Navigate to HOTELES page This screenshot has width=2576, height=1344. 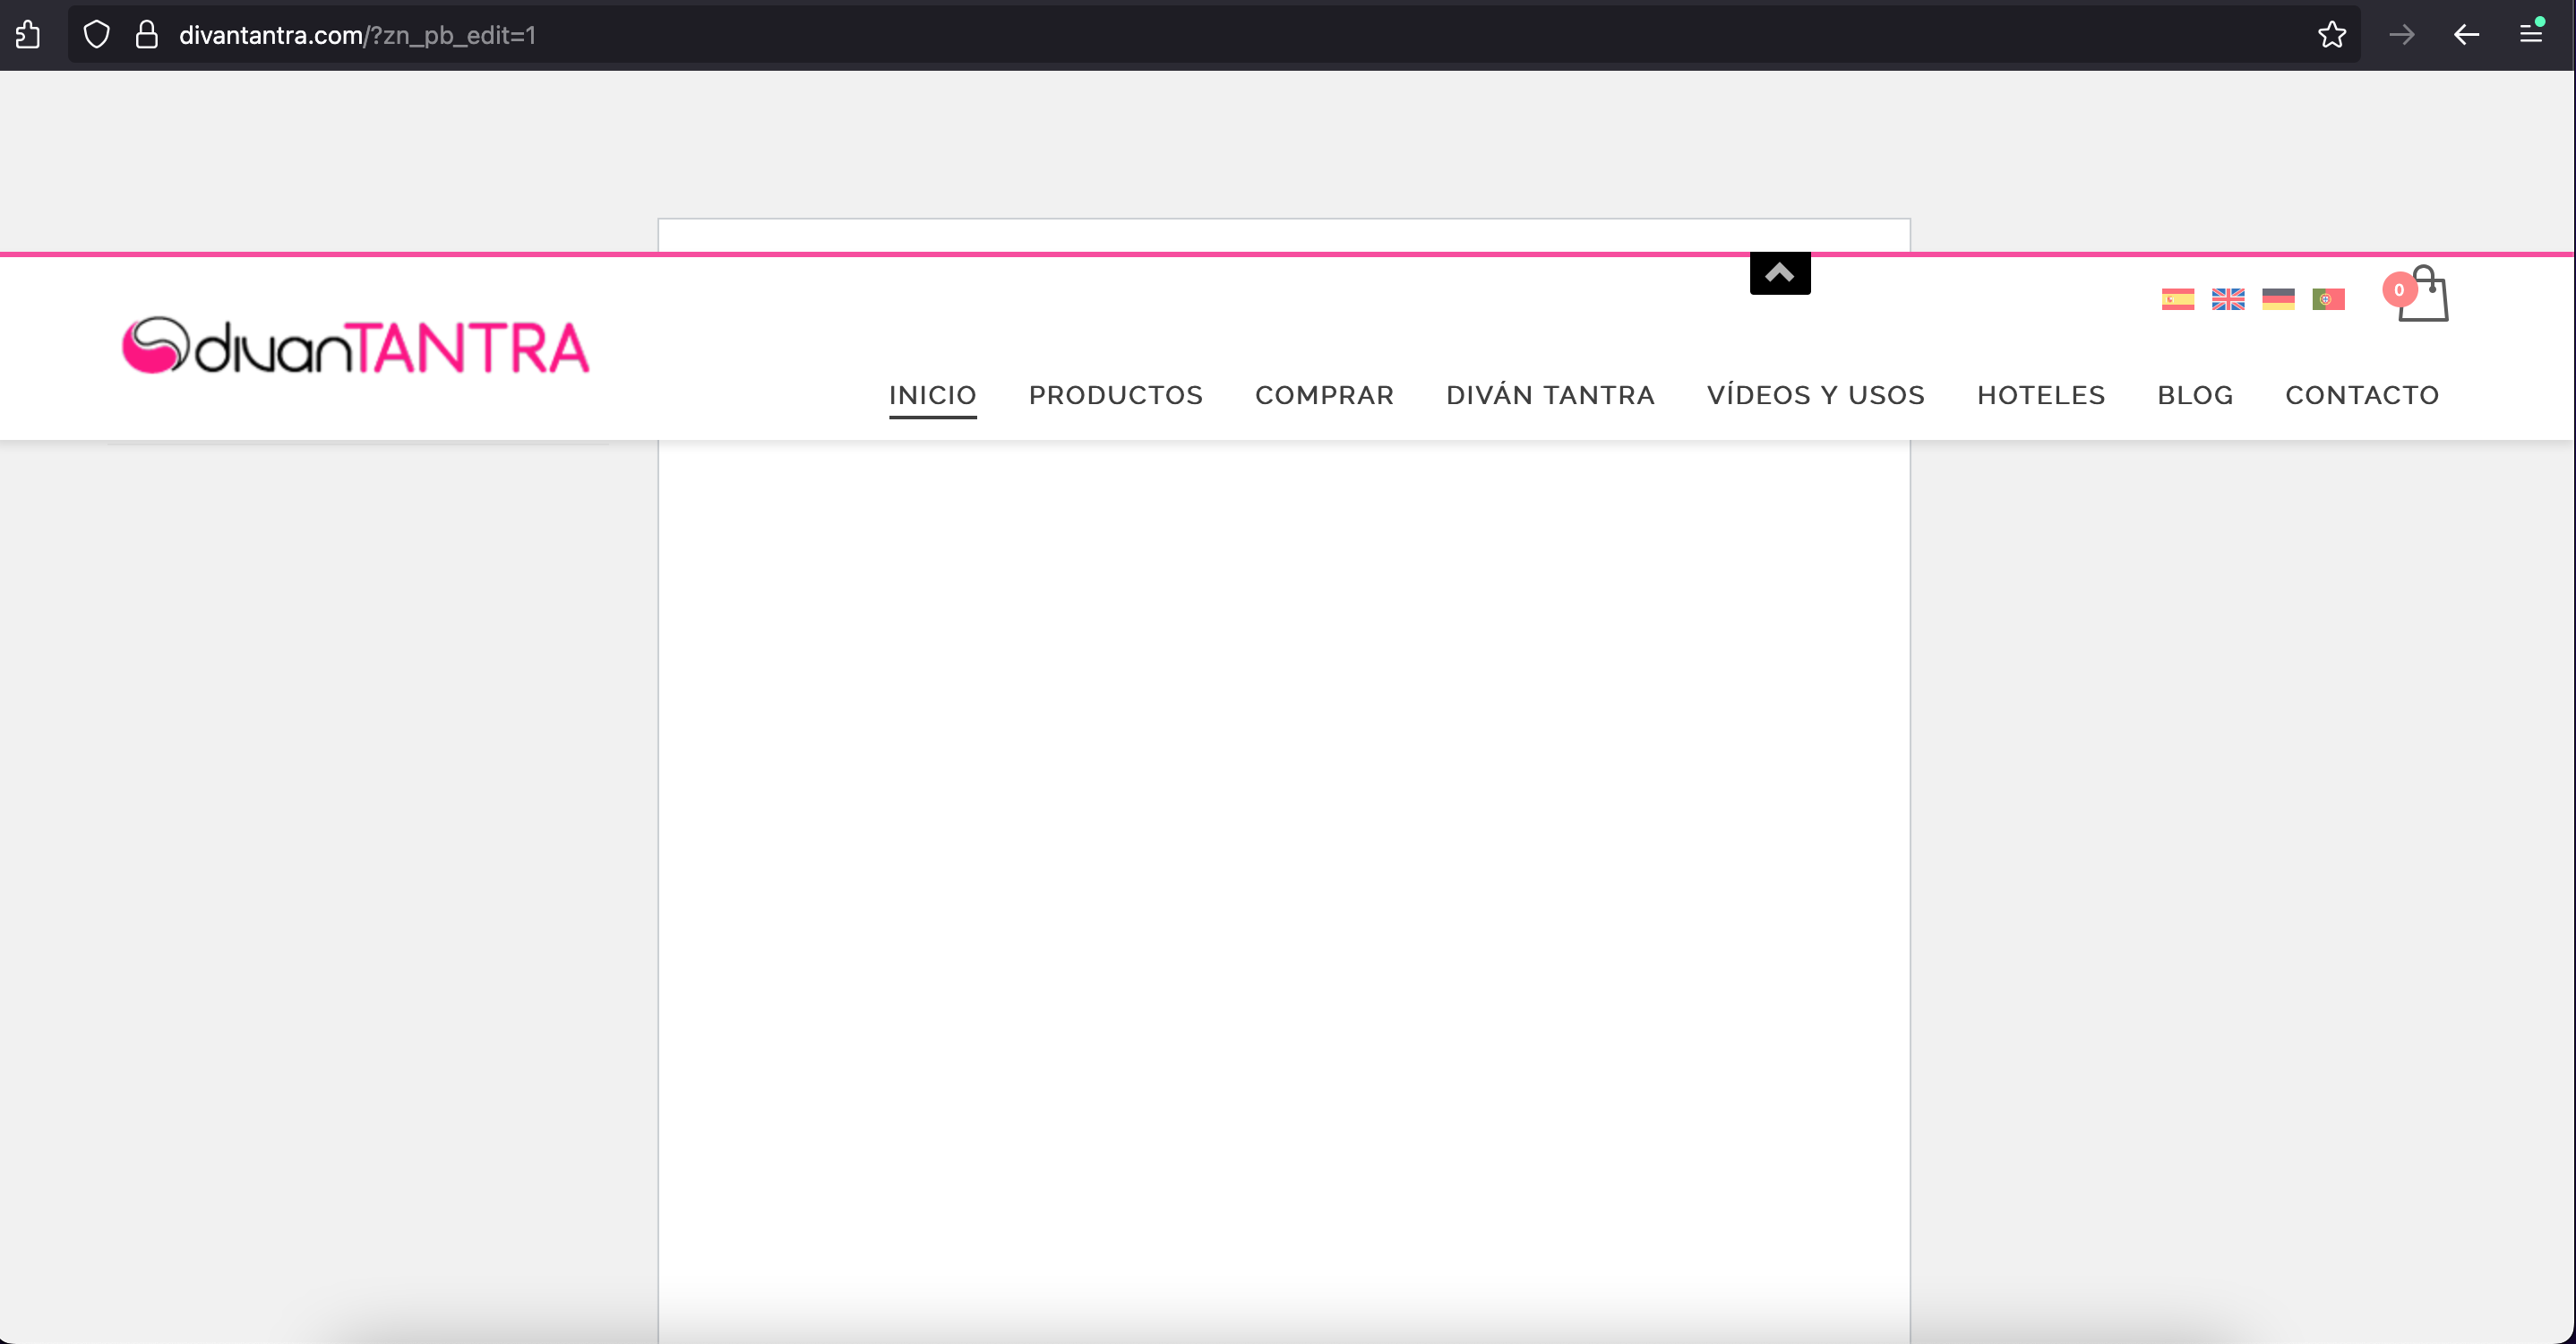pyautogui.click(x=2040, y=395)
